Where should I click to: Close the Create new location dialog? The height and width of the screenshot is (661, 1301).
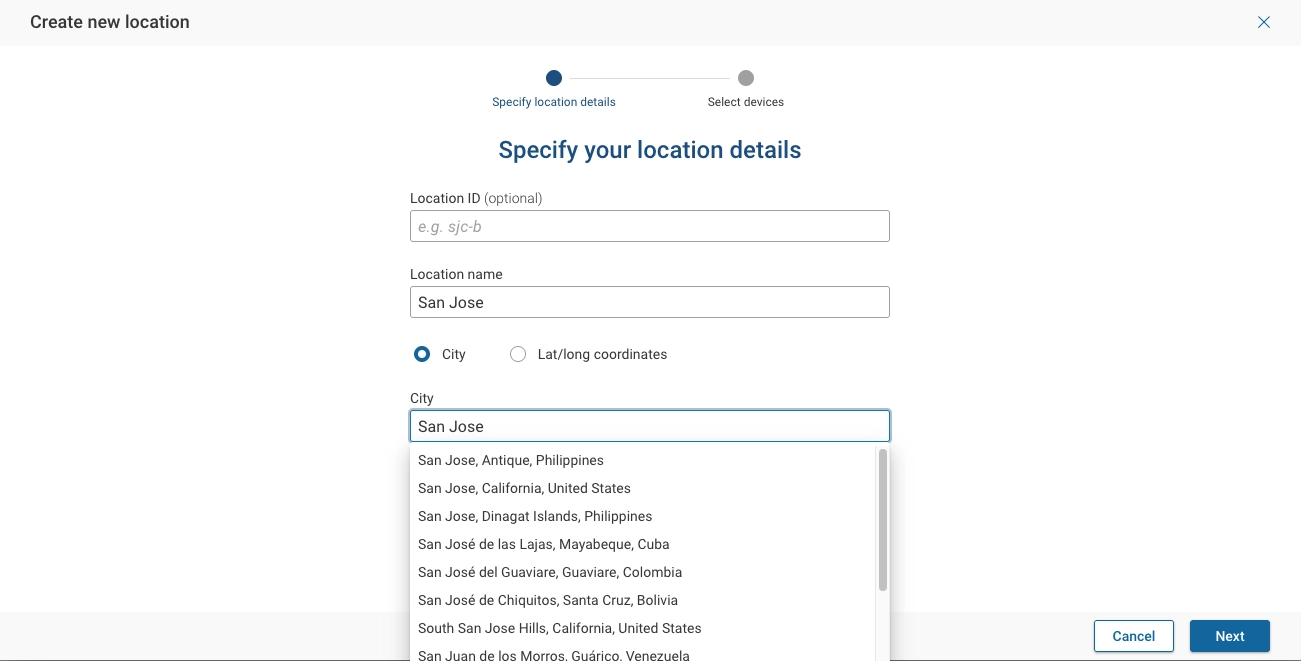click(x=1263, y=22)
